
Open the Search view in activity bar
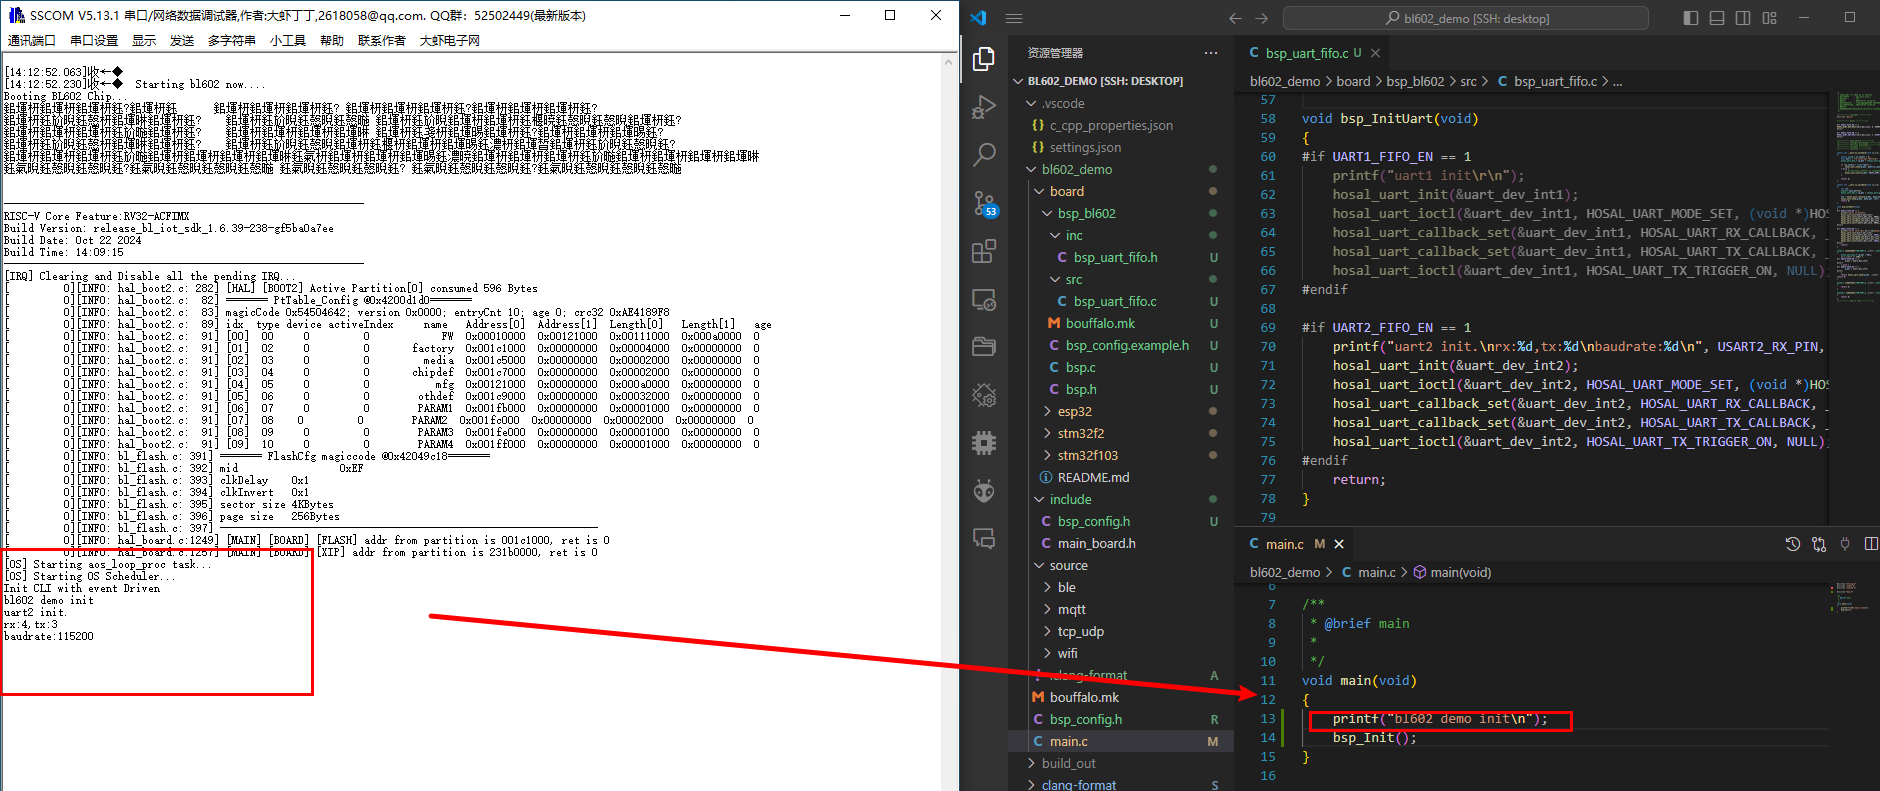point(984,154)
